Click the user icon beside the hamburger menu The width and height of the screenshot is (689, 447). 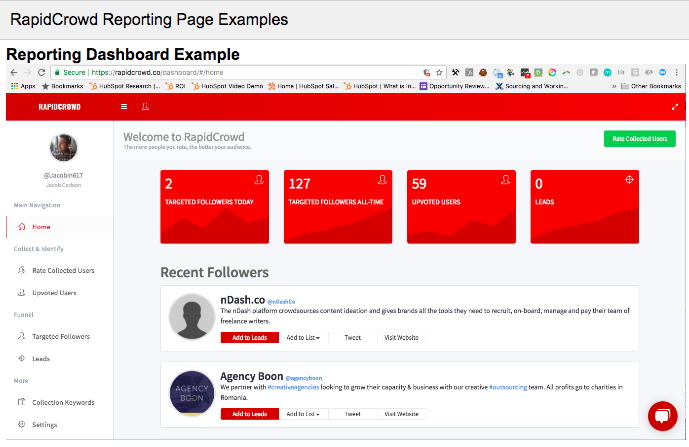[145, 106]
